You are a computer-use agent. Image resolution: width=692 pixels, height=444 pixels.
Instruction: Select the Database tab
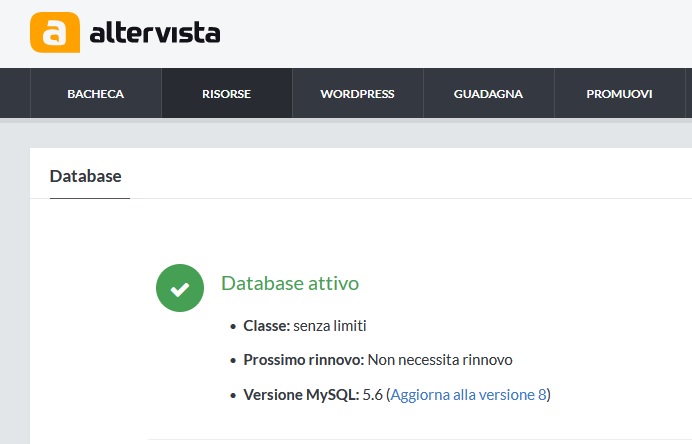click(86, 176)
